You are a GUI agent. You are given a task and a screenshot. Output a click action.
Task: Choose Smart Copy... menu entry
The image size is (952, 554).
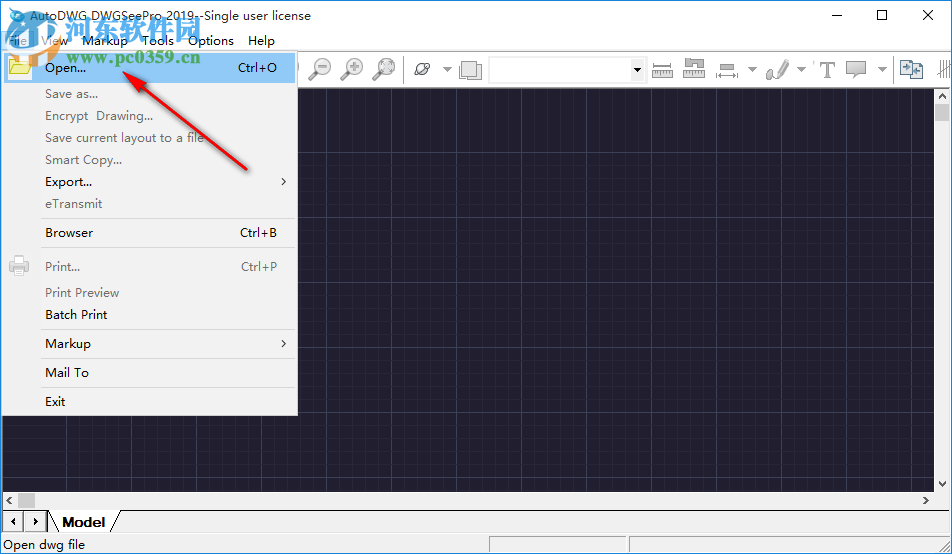point(149,160)
